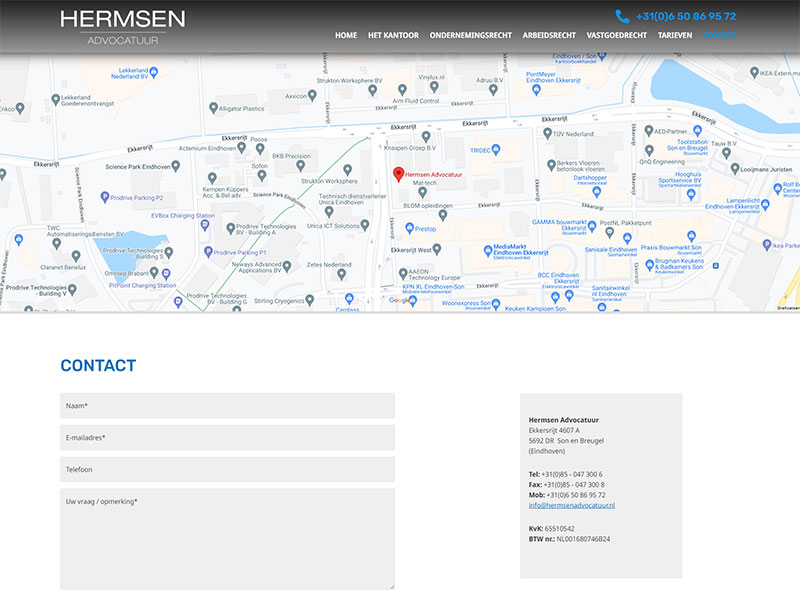The height and width of the screenshot is (600, 800).
Task: Click the BTW number NL001680746B24
Action: [583, 539]
